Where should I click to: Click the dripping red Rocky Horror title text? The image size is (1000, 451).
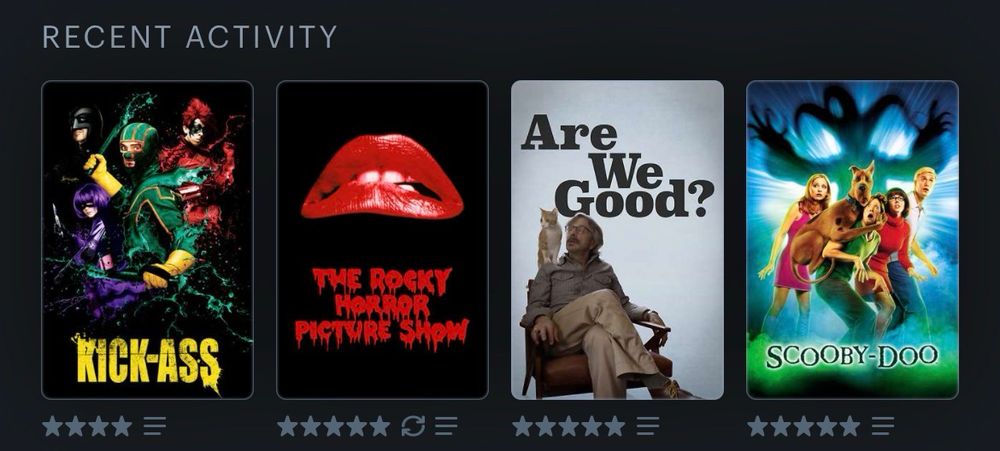tap(381, 308)
